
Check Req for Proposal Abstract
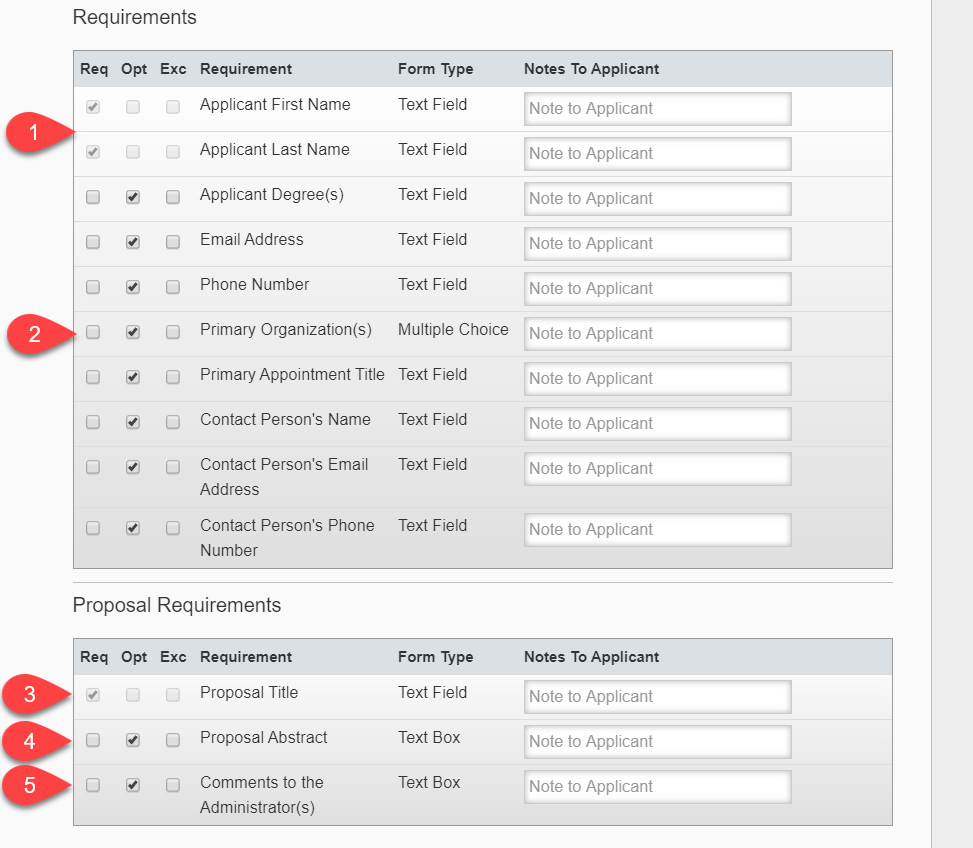click(x=93, y=740)
